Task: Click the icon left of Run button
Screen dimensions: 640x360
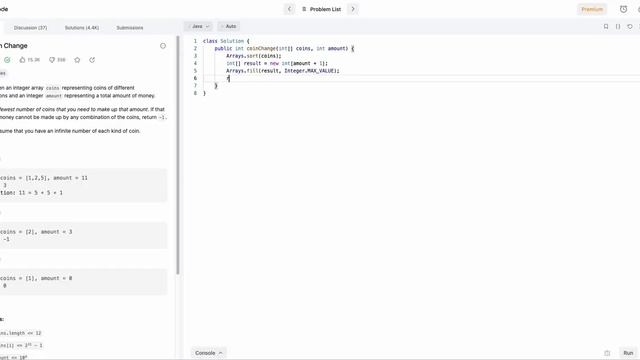Action: [x=607, y=353]
